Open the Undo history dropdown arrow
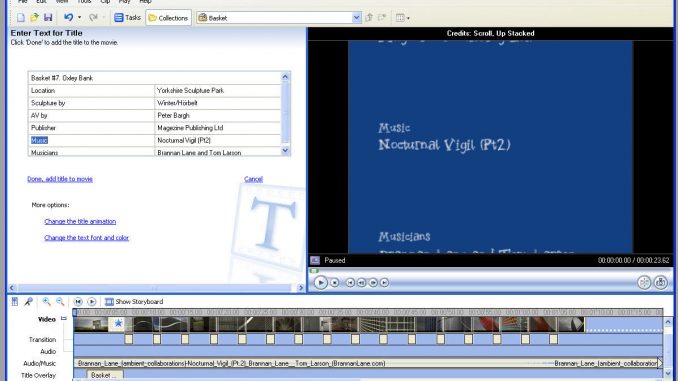The width and height of the screenshot is (678, 381). [x=79, y=18]
